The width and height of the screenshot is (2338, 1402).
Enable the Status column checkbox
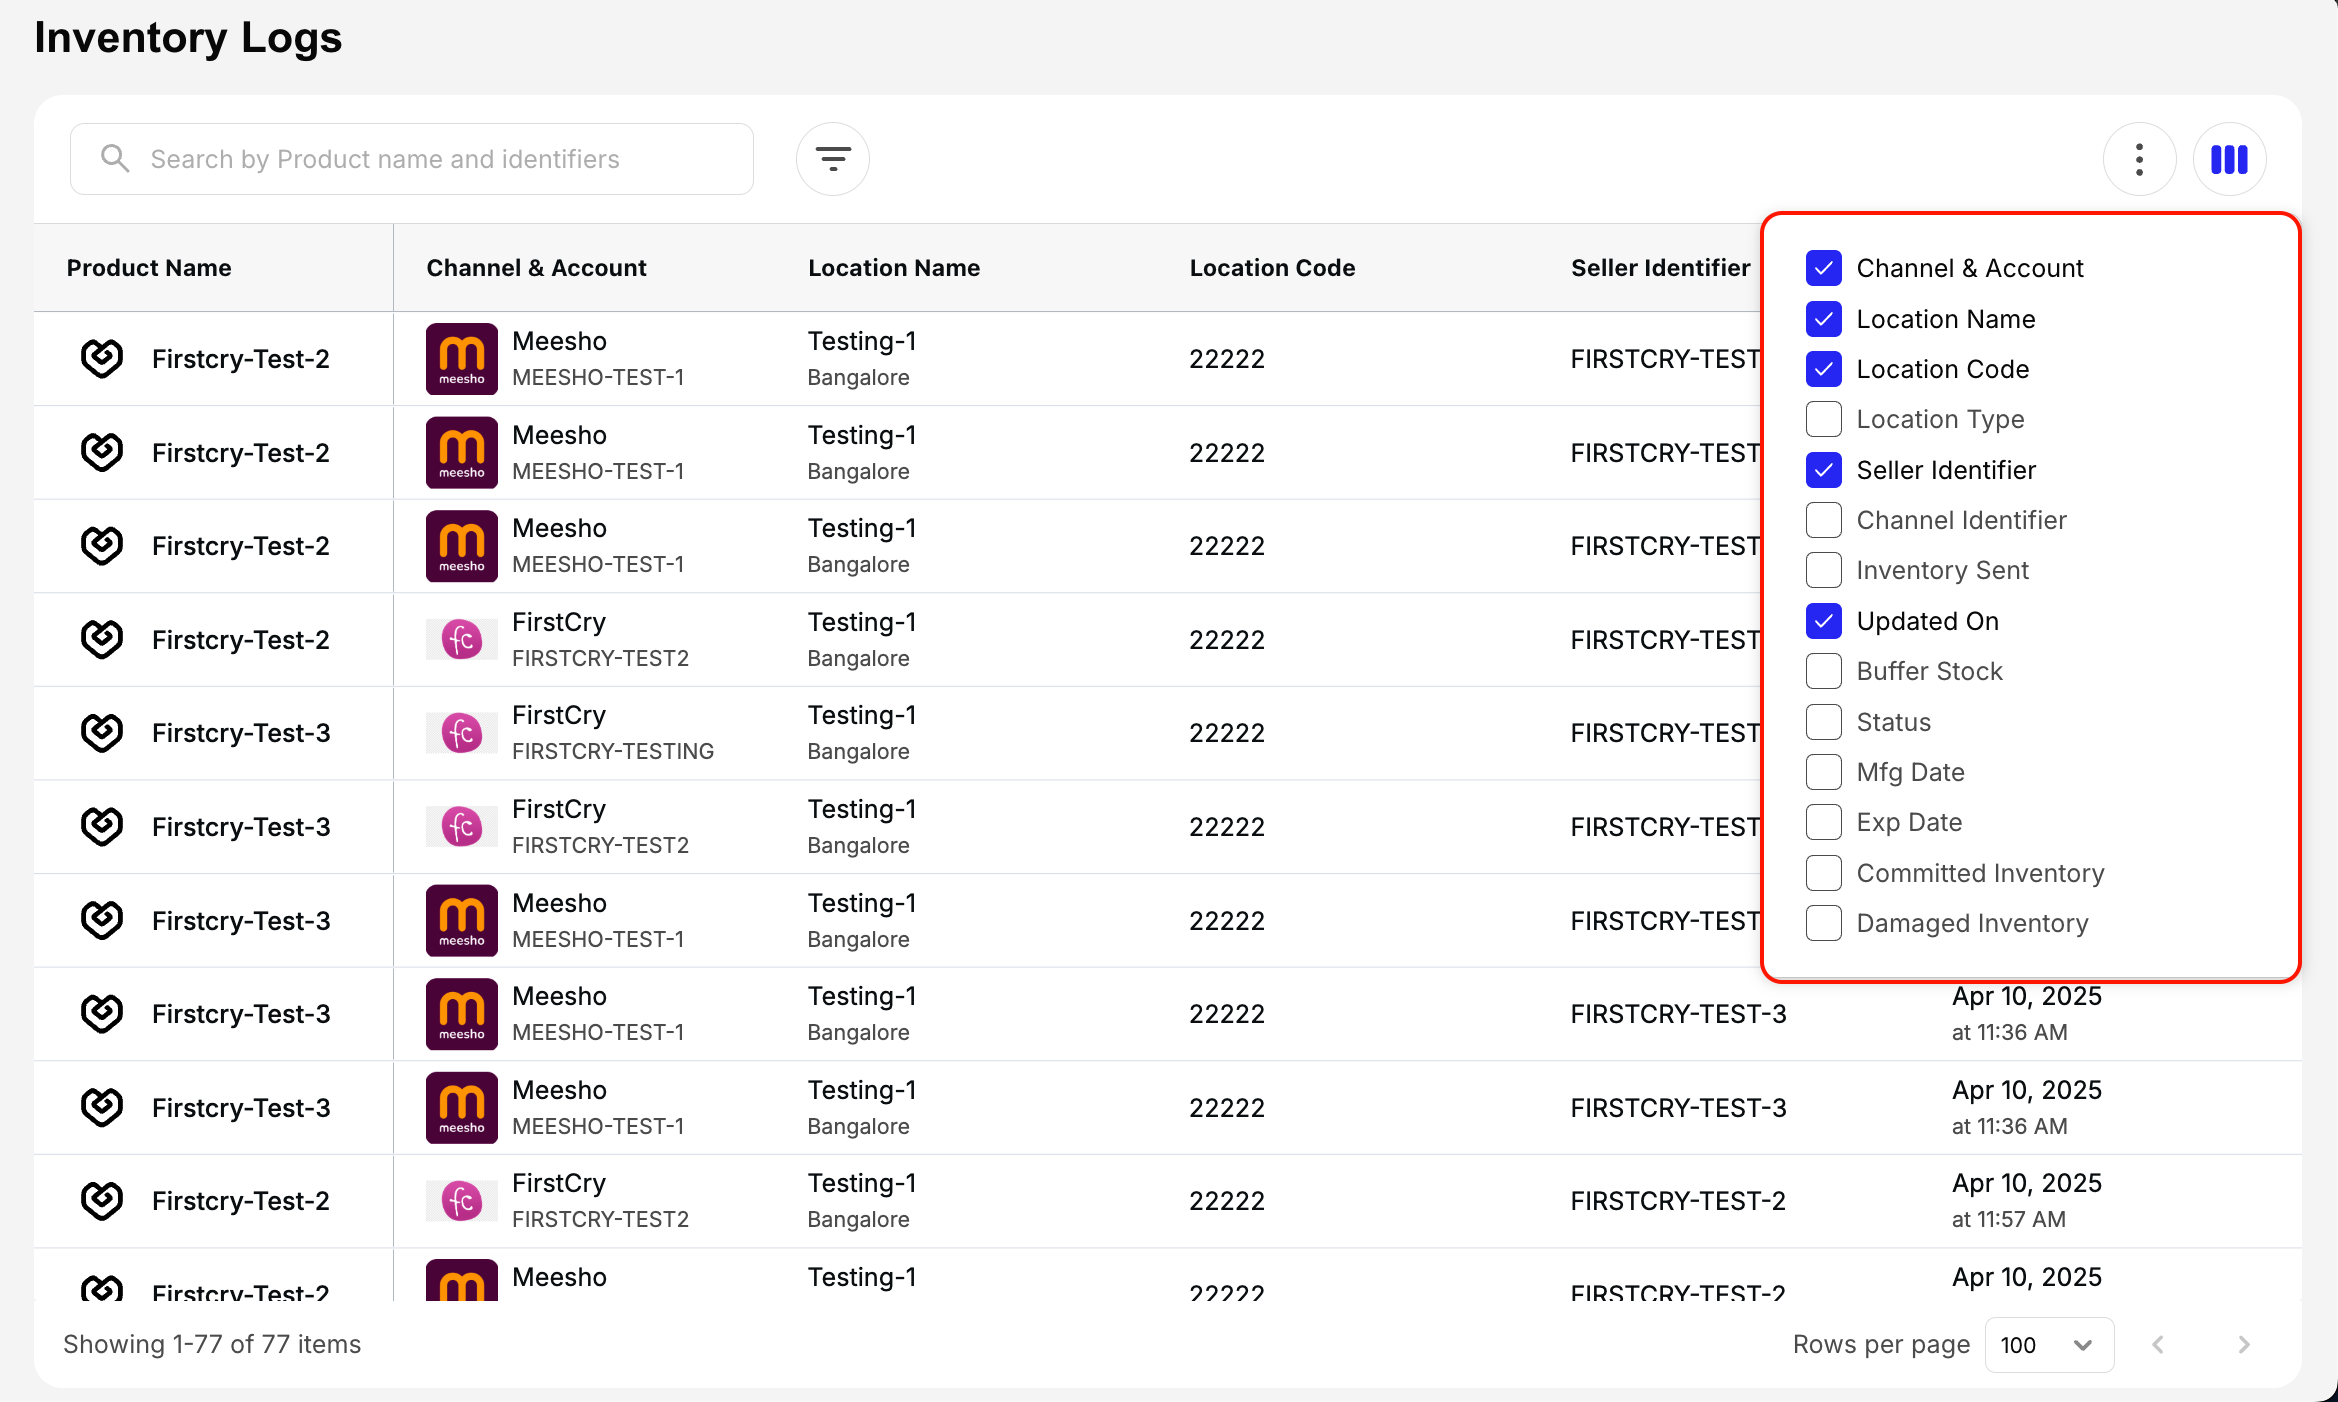pos(1823,722)
